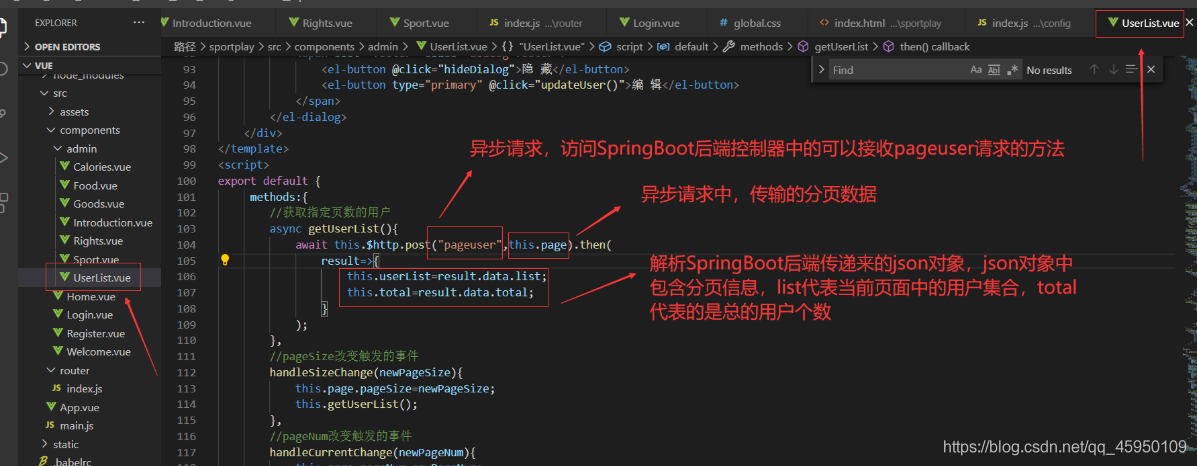Open index.js under the router folder
The image size is (1197, 466).
76,389
